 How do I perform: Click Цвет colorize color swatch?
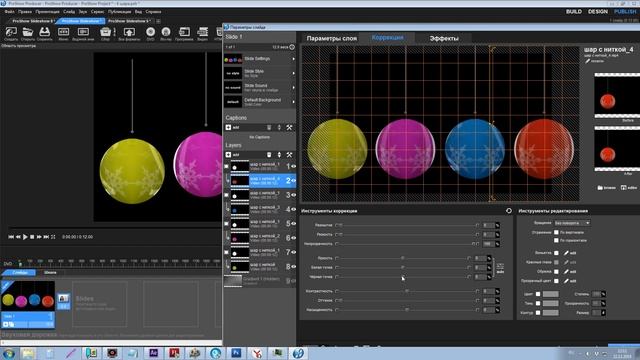point(550,294)
